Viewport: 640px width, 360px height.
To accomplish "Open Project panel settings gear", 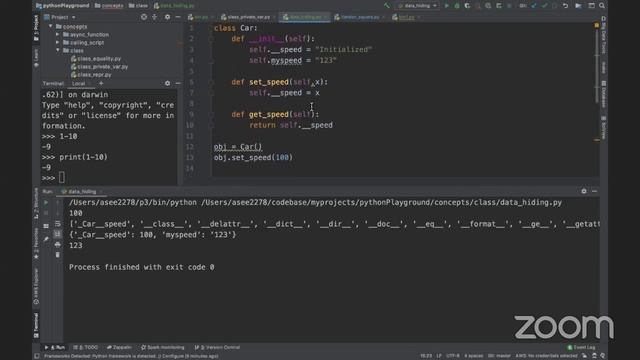I will tap(167, 17).
